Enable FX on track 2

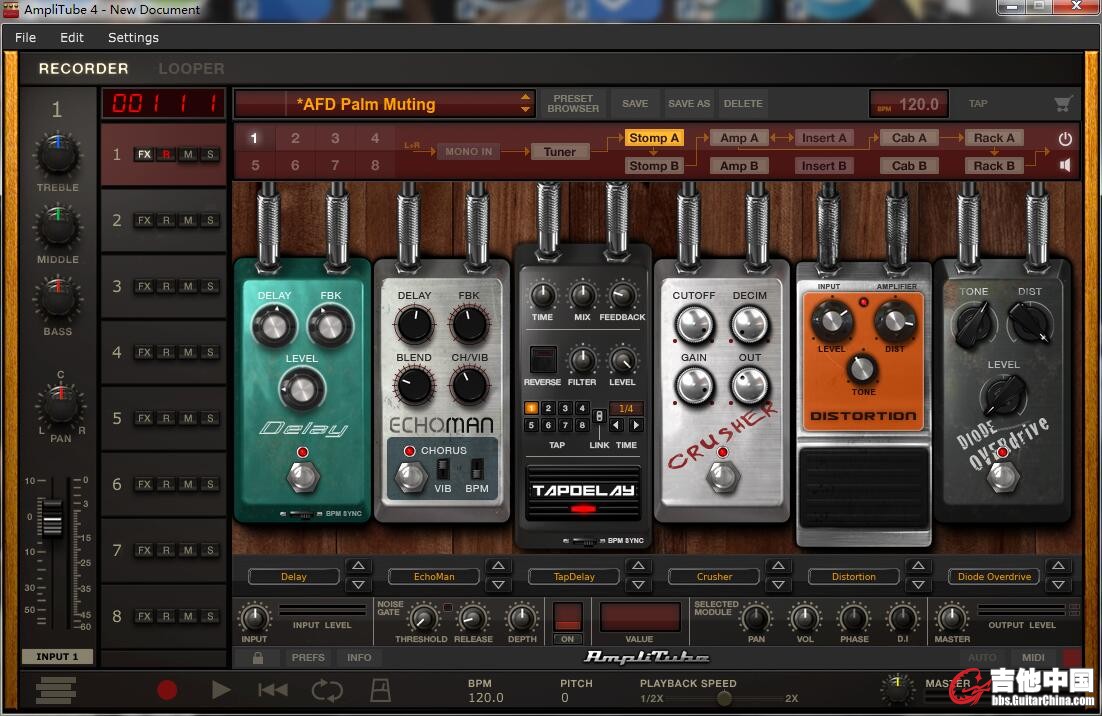(x=144, y=221)
